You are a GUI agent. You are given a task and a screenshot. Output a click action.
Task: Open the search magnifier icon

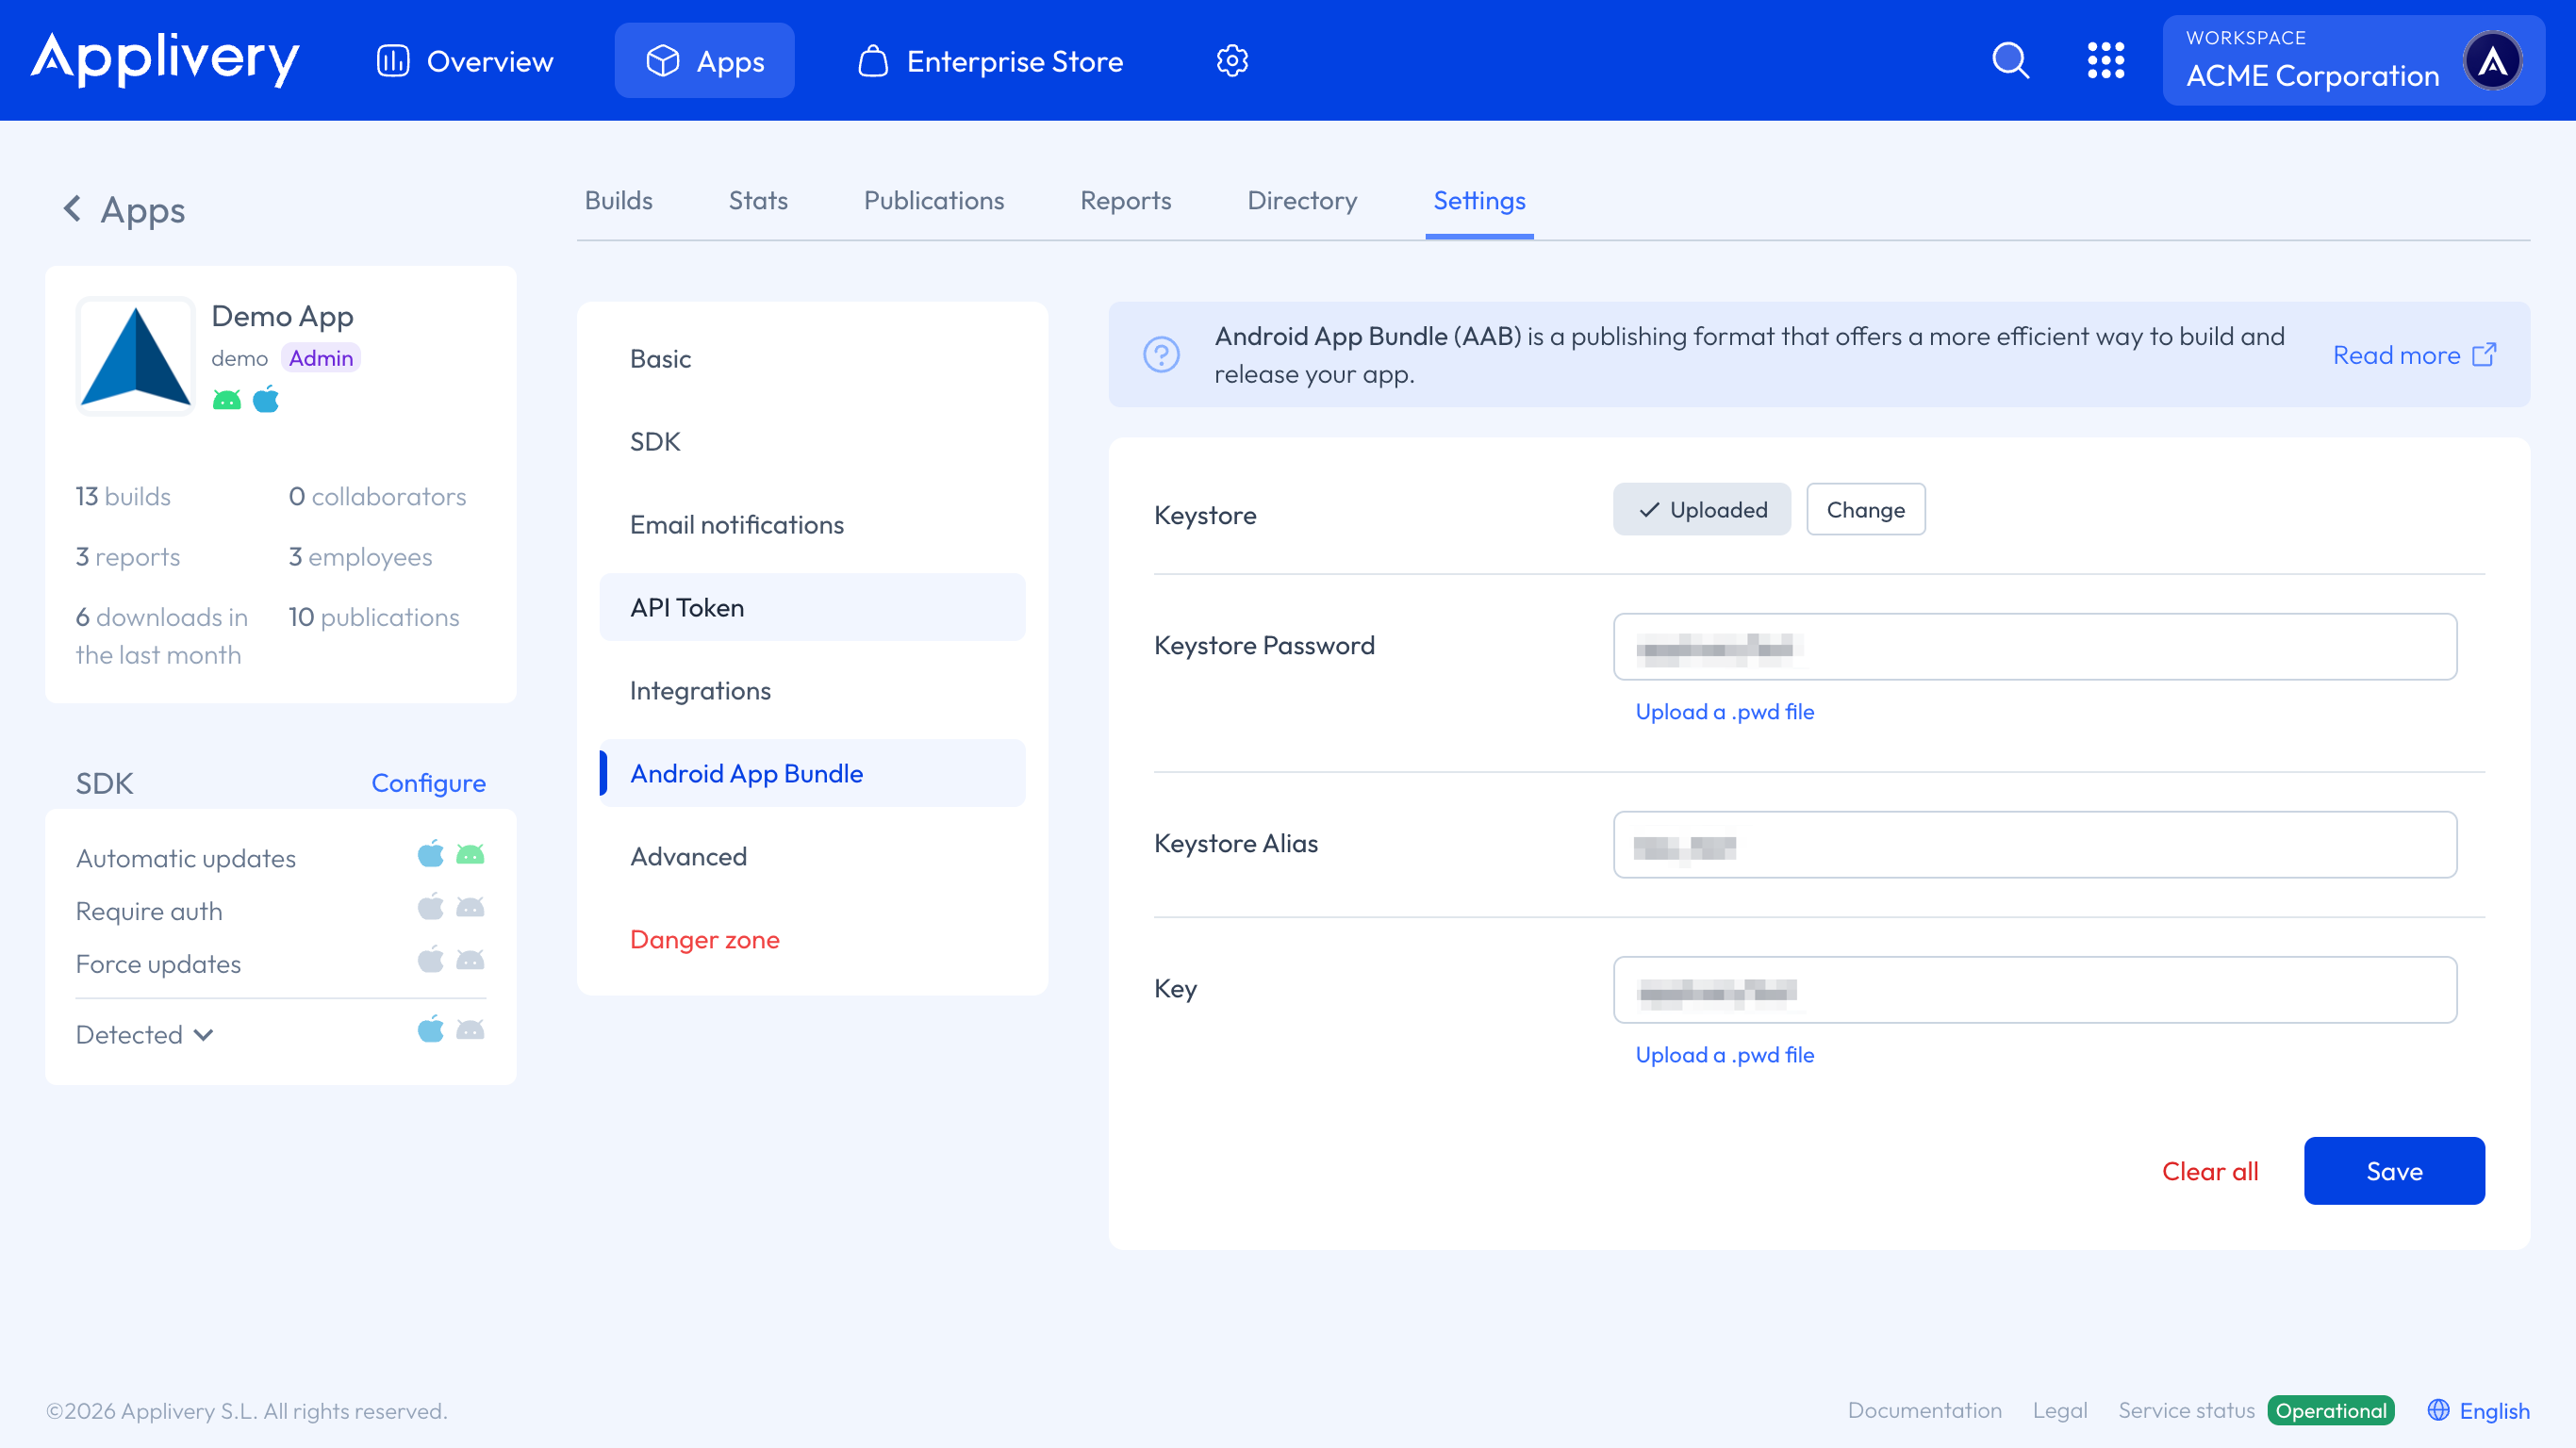[2010, 60]
